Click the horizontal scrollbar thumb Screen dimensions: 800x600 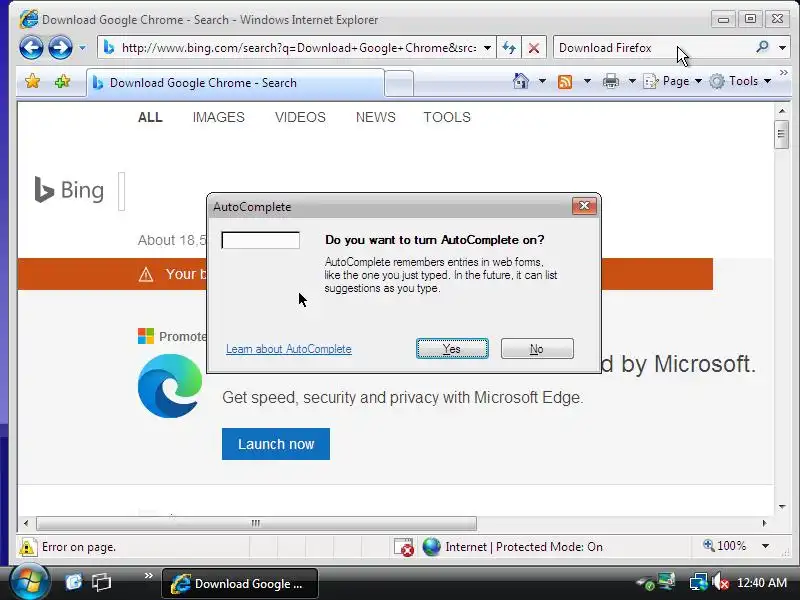coord(256,523)
